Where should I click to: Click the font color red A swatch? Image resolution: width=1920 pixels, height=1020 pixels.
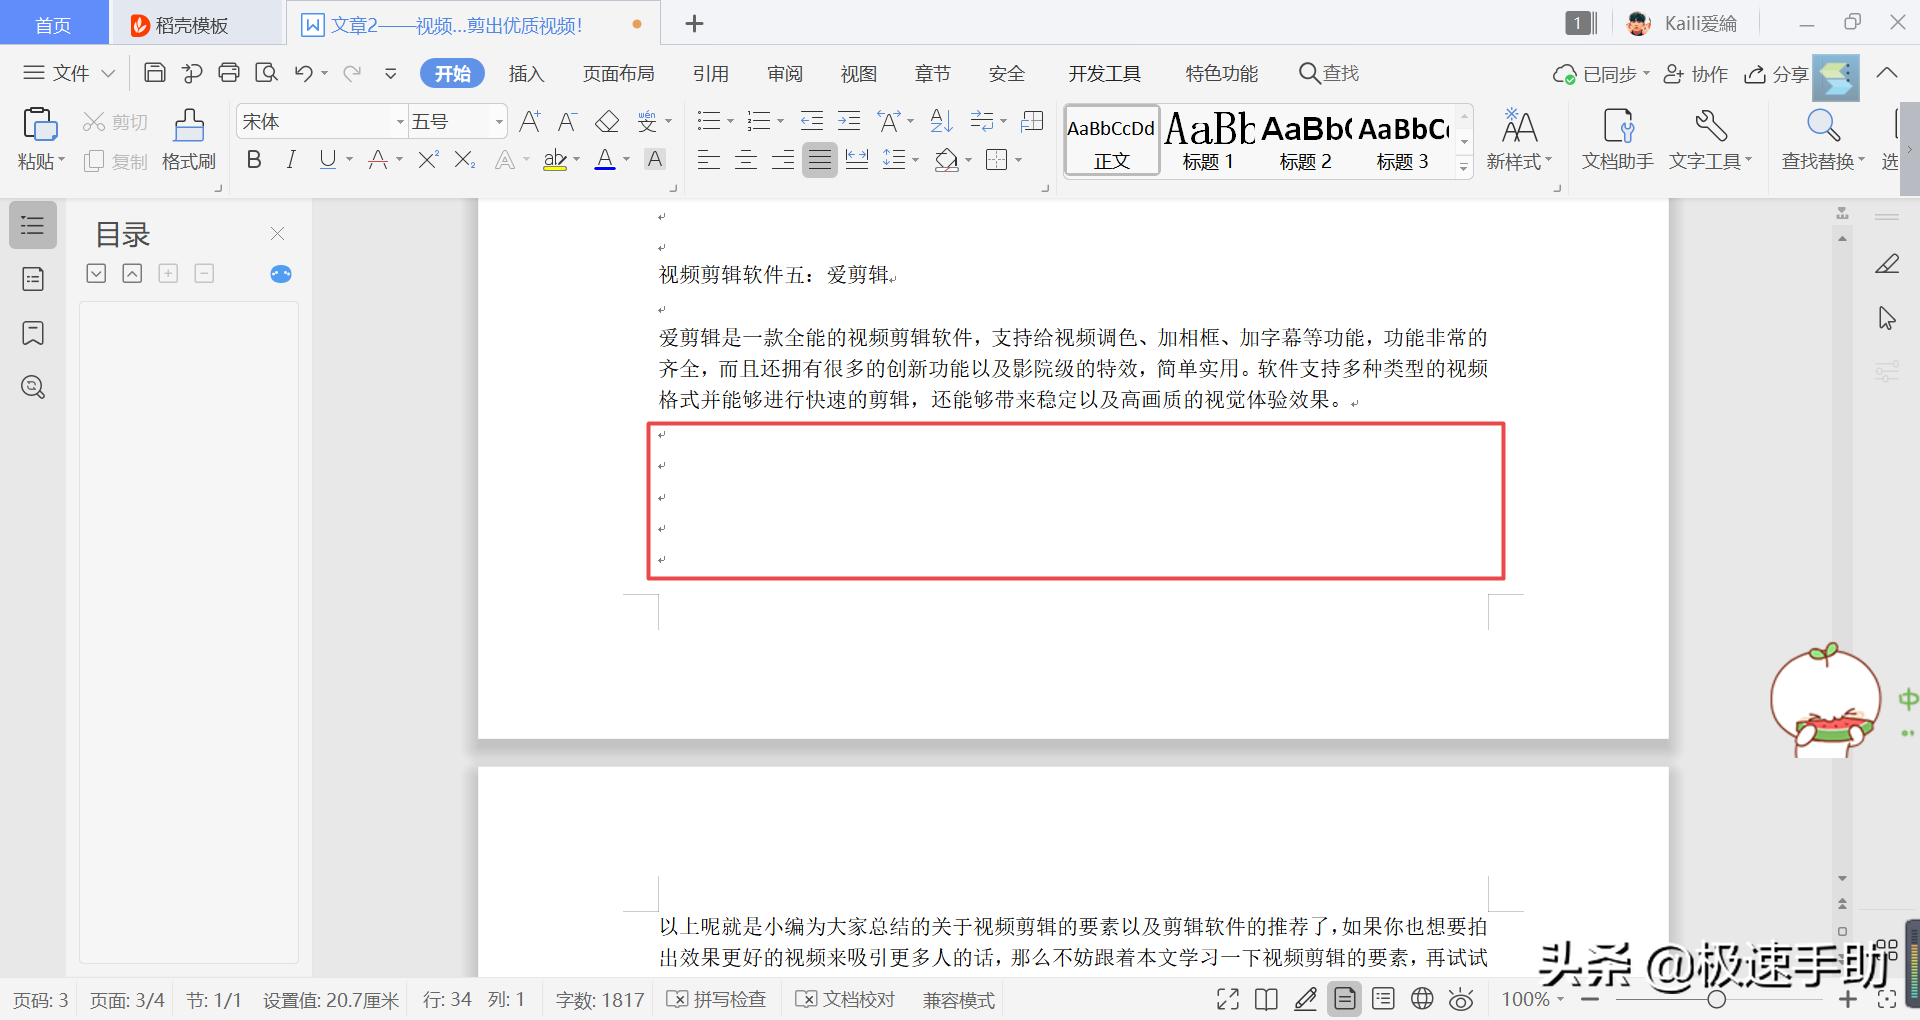coord(605,159)
